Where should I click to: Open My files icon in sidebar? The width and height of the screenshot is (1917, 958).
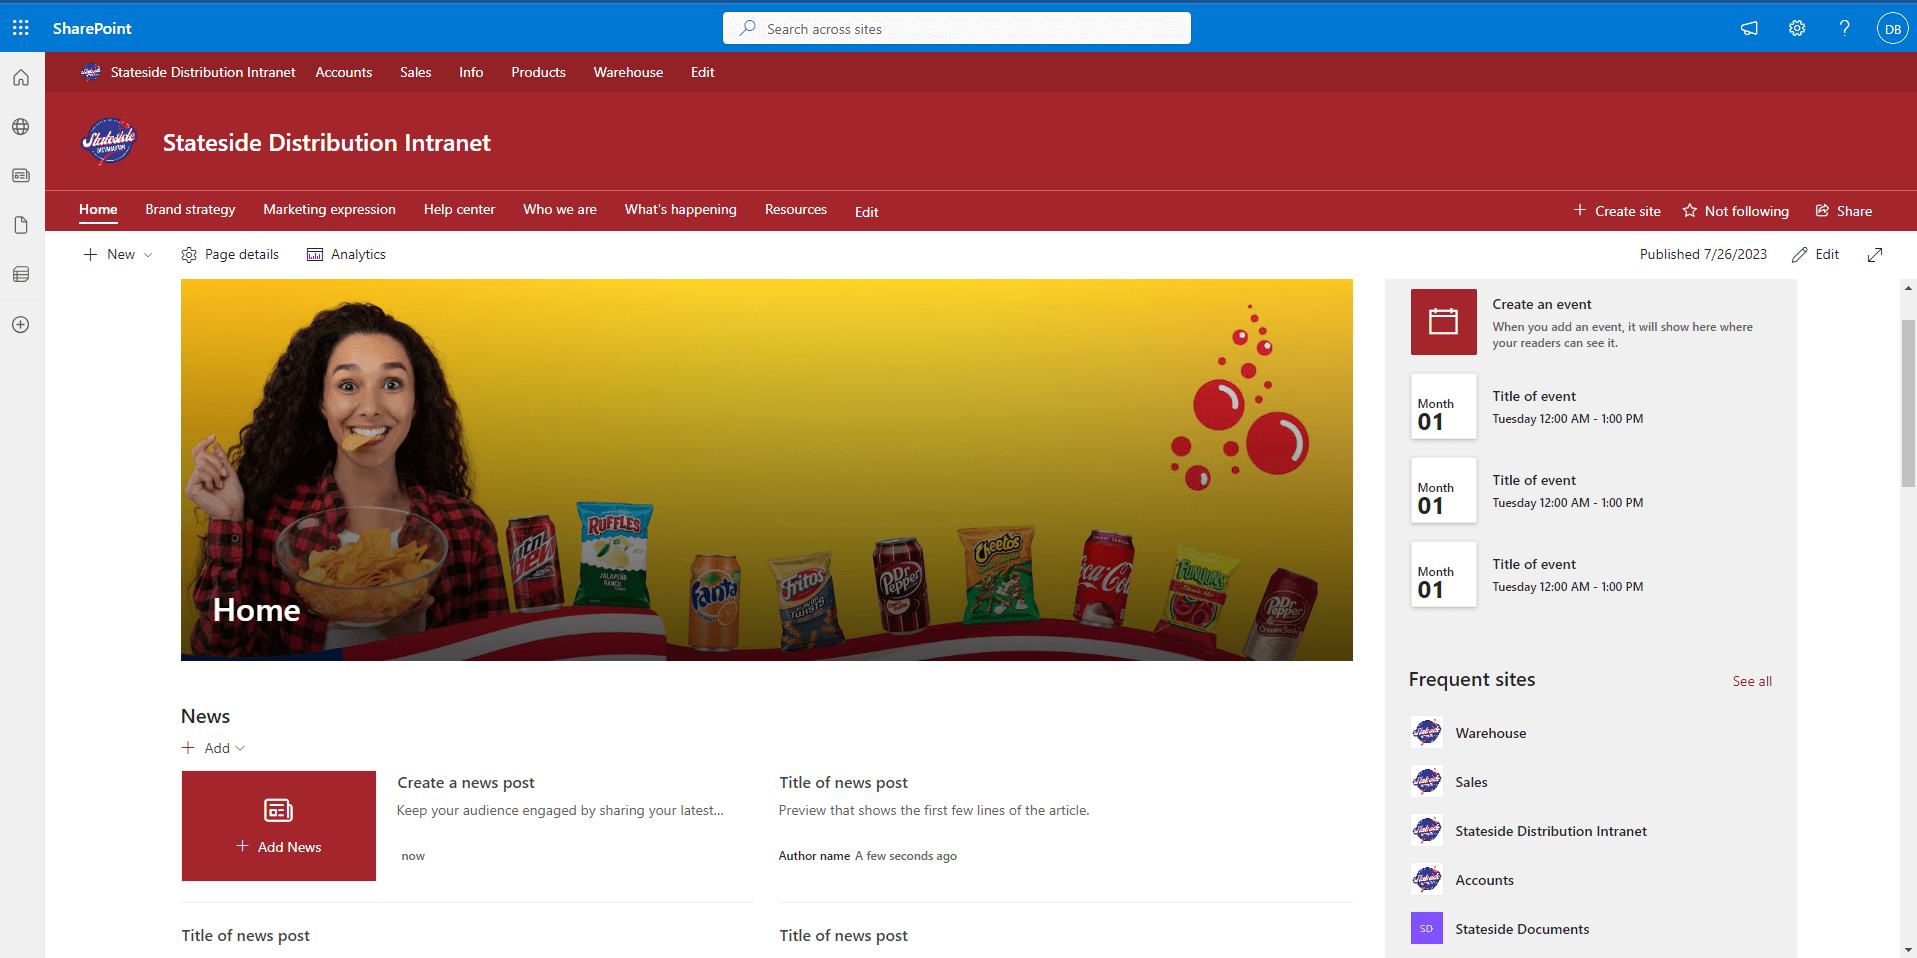tap(21, 225)
